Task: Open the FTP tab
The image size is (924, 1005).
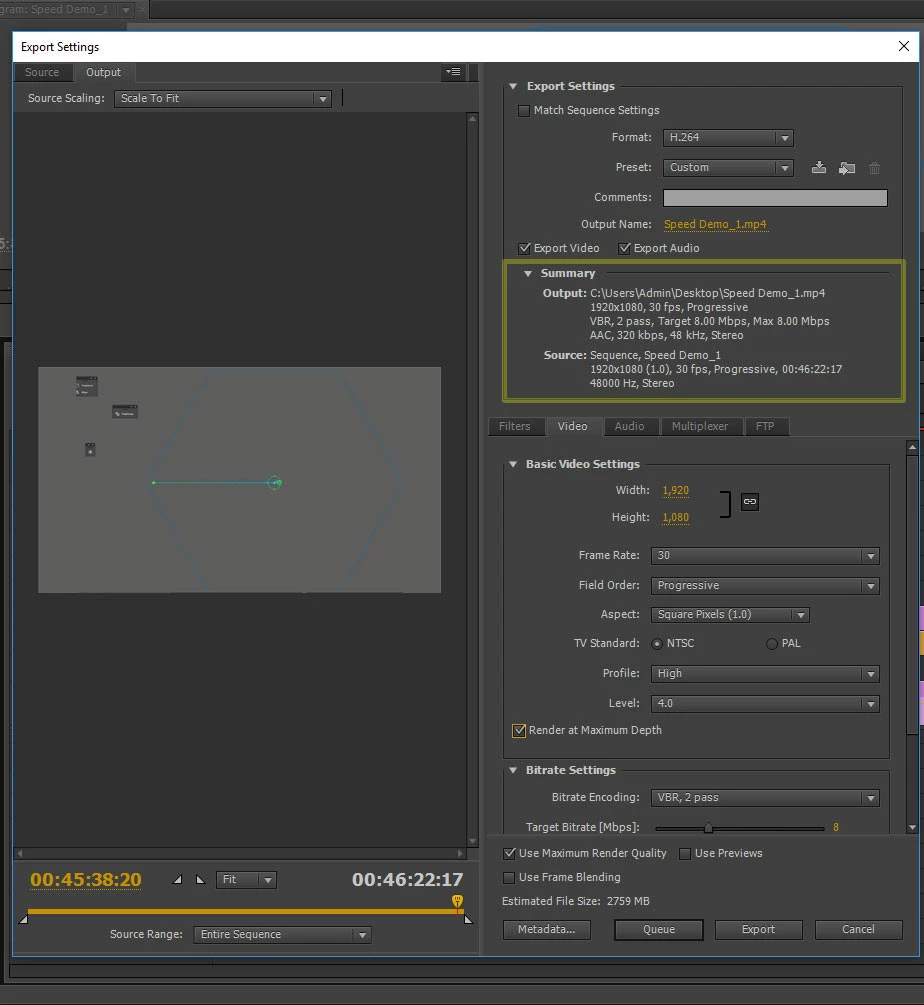Action: [x=766, y=426]
